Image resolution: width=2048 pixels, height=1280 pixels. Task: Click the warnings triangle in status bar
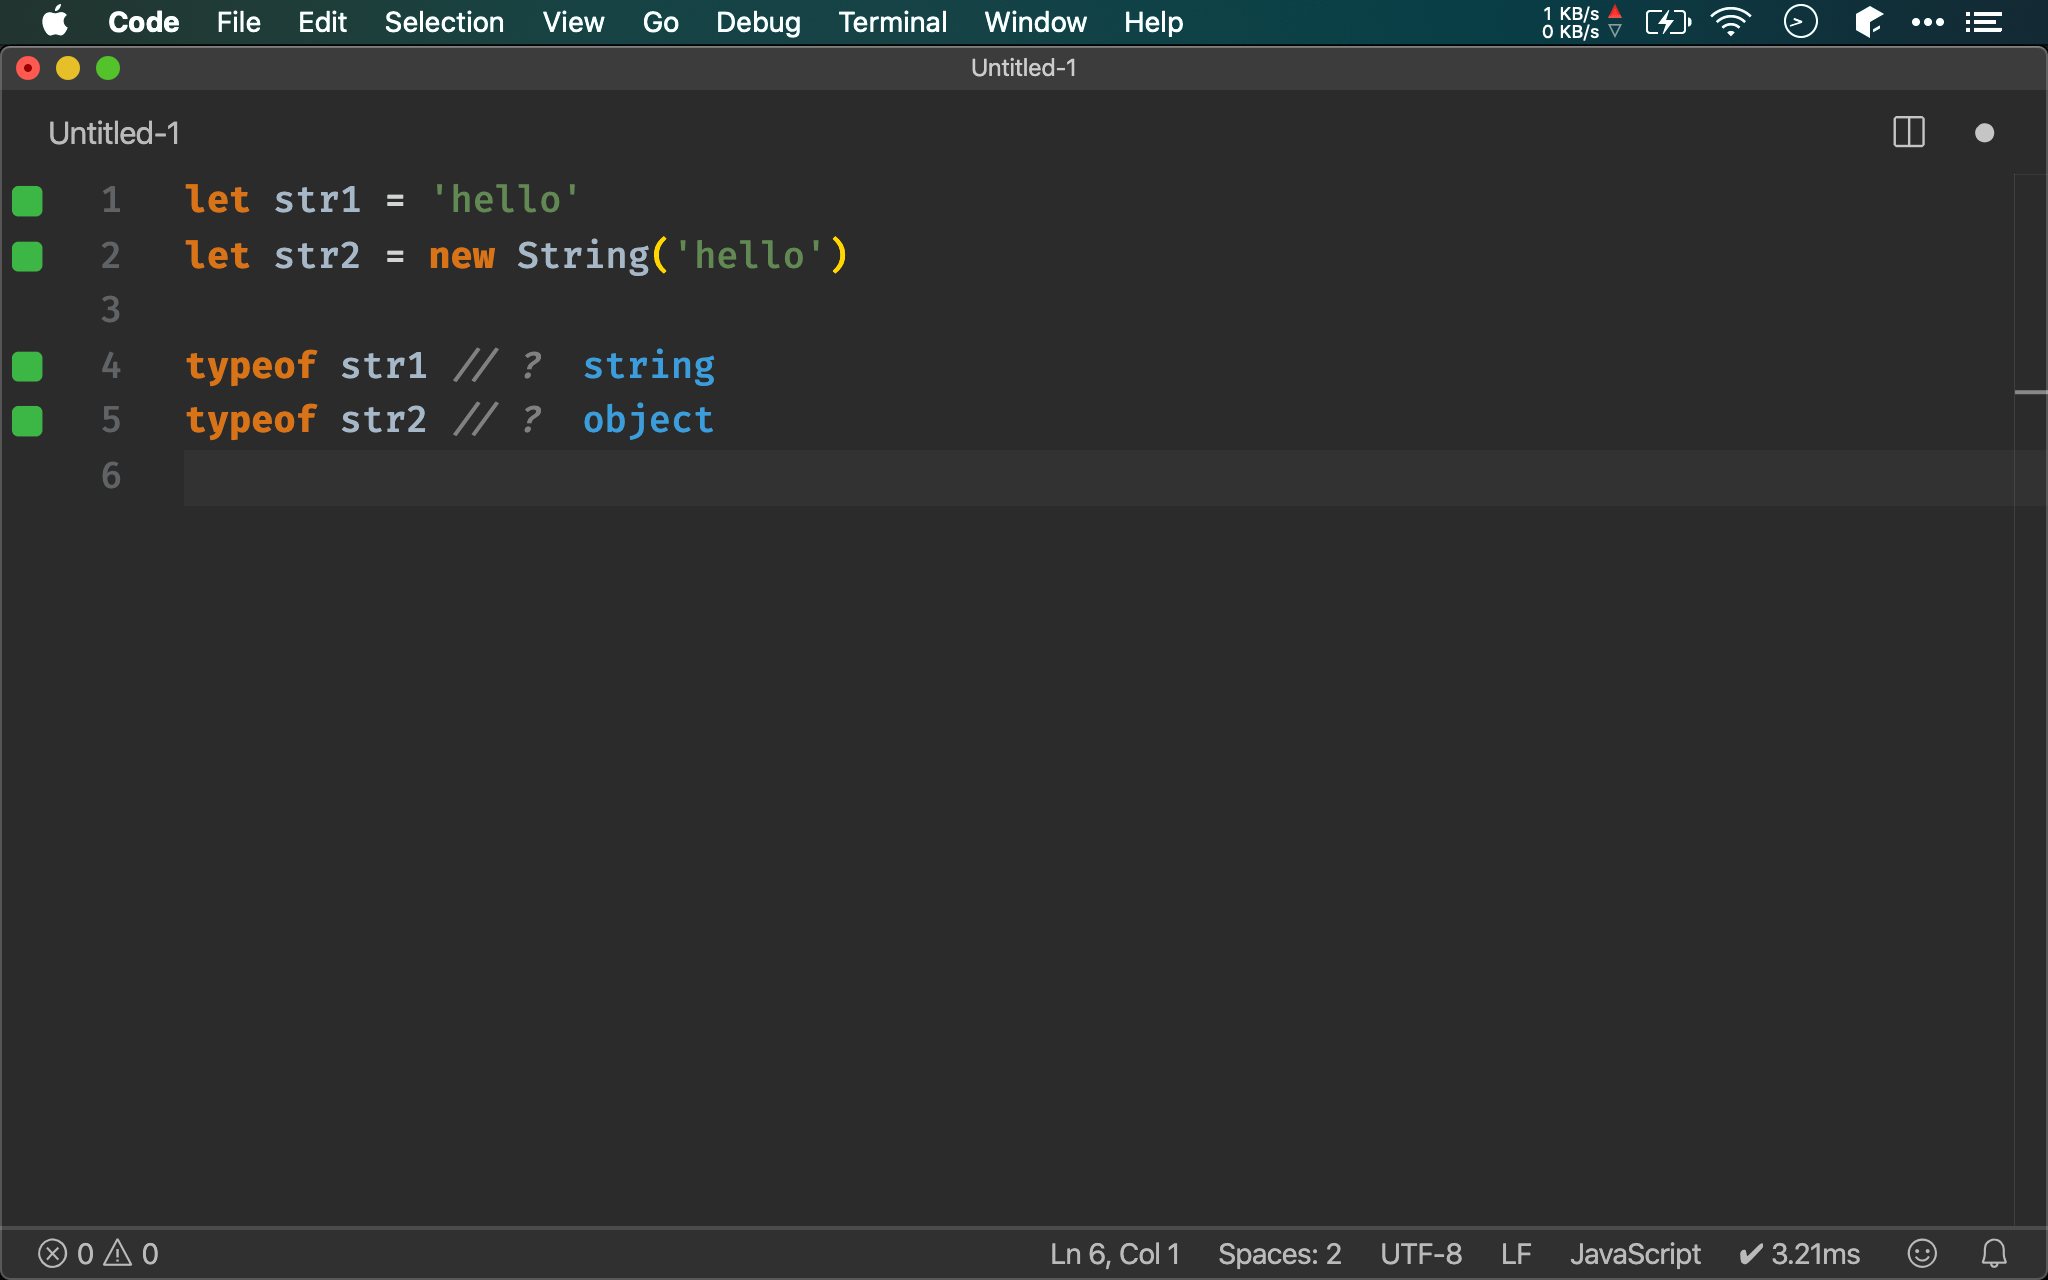[118, 1252]
